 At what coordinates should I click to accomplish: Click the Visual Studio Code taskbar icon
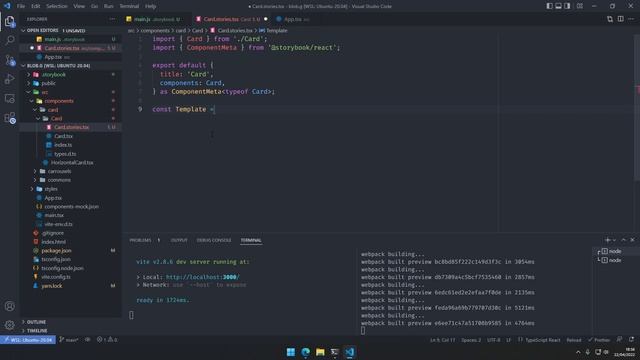click(x=350, y=352)
